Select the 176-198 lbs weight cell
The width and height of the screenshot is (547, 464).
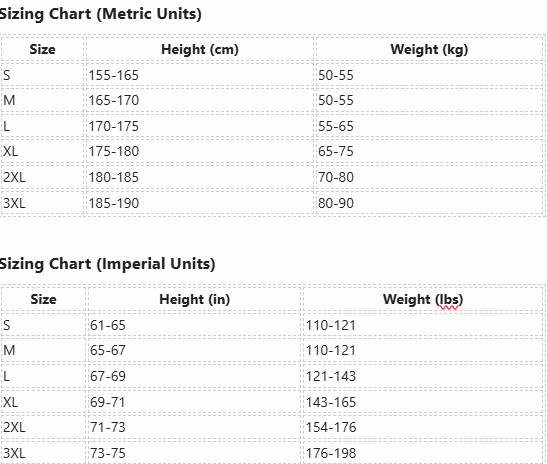point(423,453)
